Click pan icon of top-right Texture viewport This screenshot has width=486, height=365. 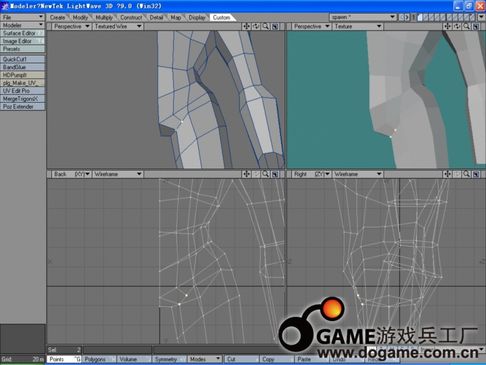pyautogui.click(x=448, y=26)
